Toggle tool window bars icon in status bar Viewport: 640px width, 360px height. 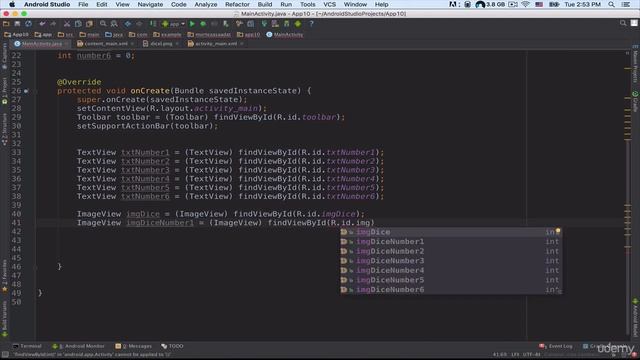coord(5,355)
